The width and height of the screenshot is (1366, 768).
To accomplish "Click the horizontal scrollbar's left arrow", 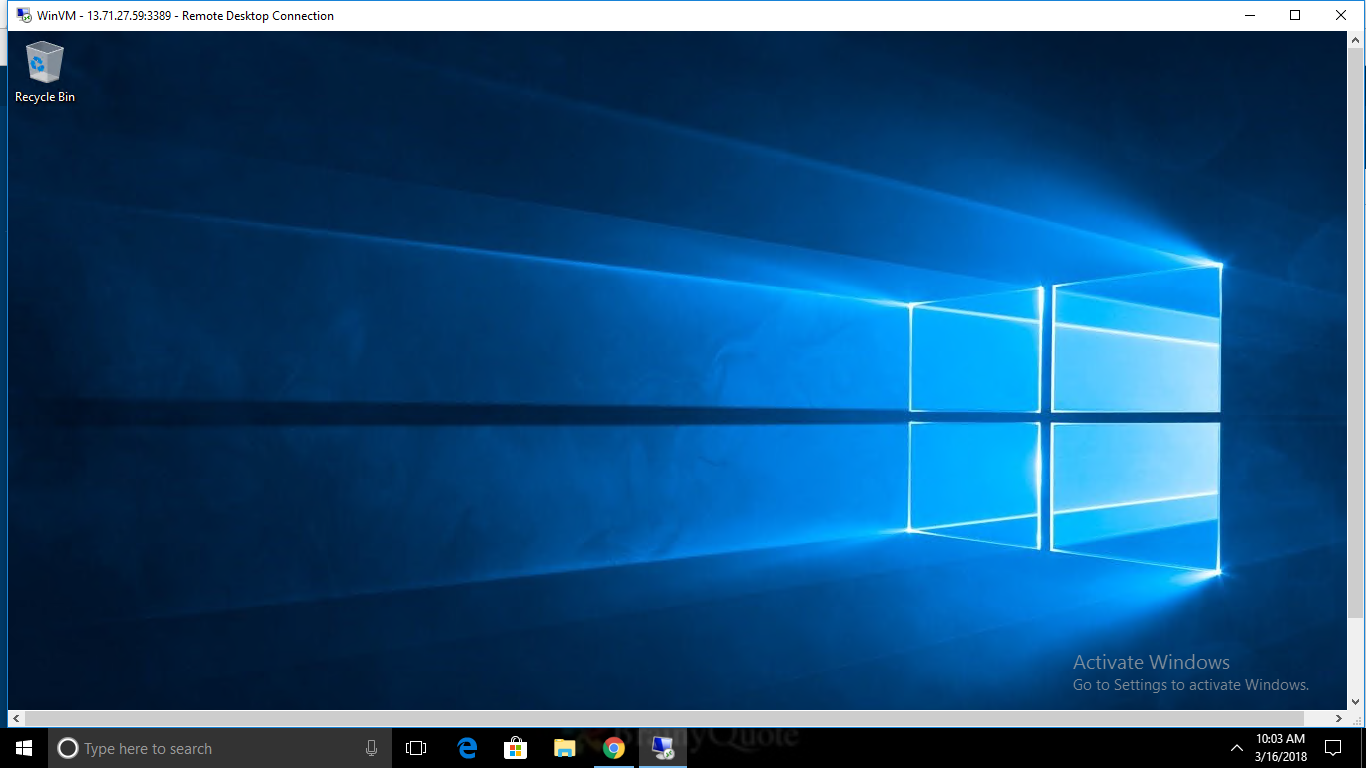I will point(16,718).
